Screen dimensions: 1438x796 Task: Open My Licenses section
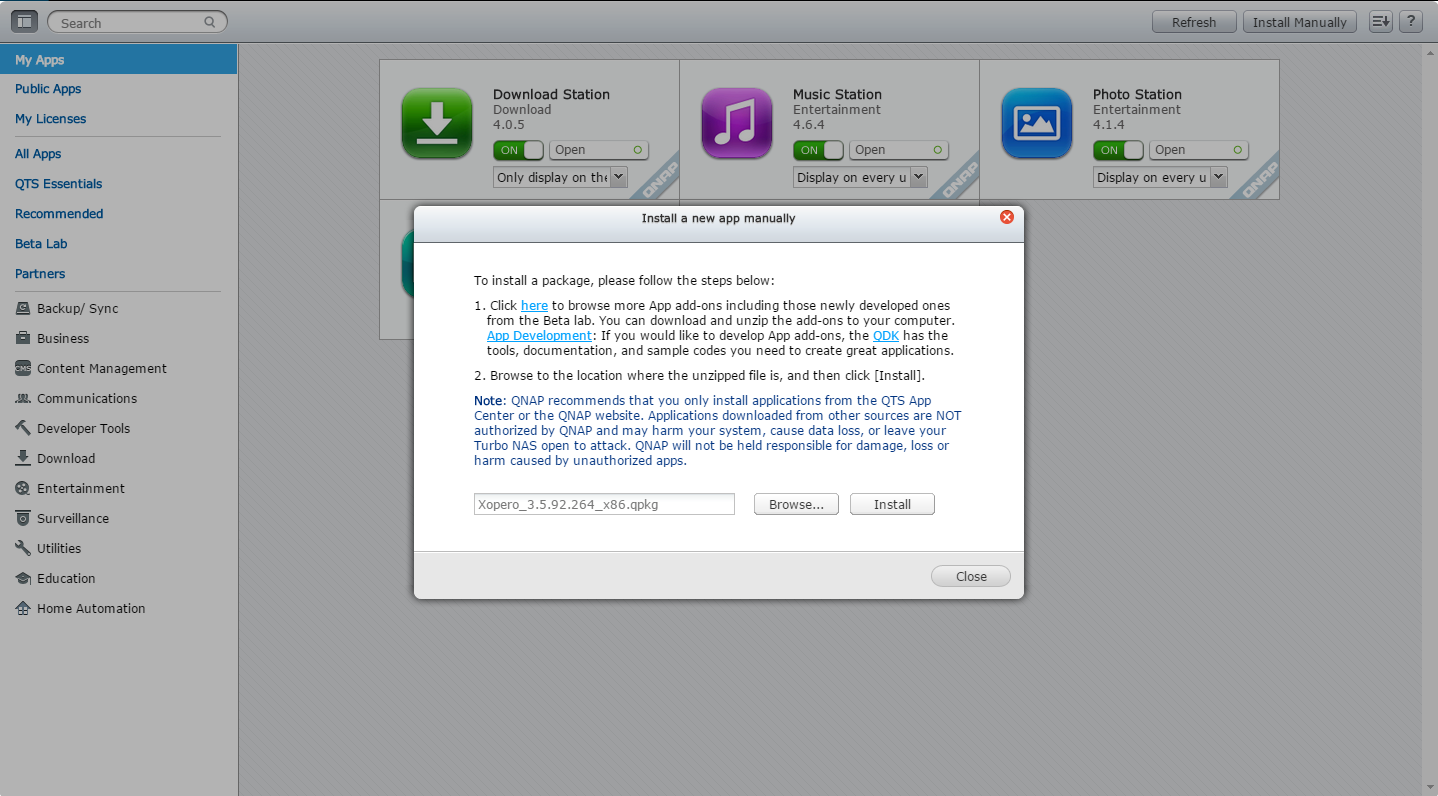pyautogui.click(x=50, y=119)
